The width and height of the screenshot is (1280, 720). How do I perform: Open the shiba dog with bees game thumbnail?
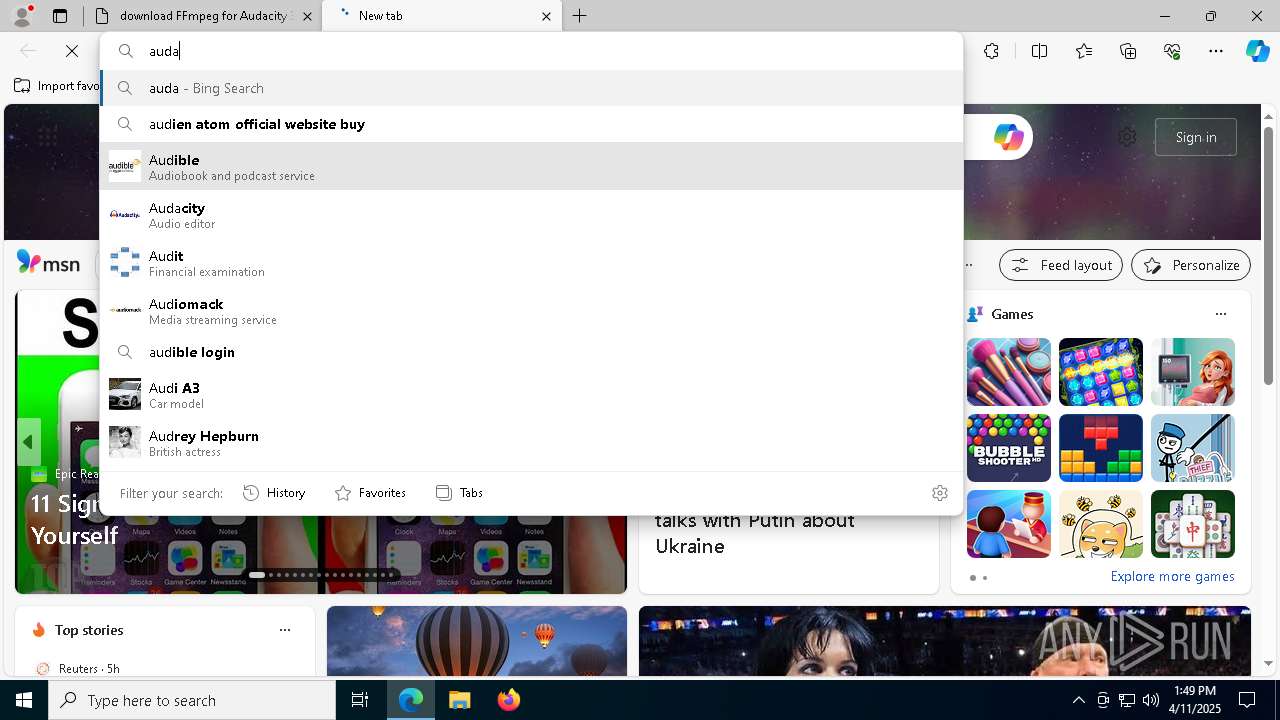pyautogui.click(x=1101, y=524)
